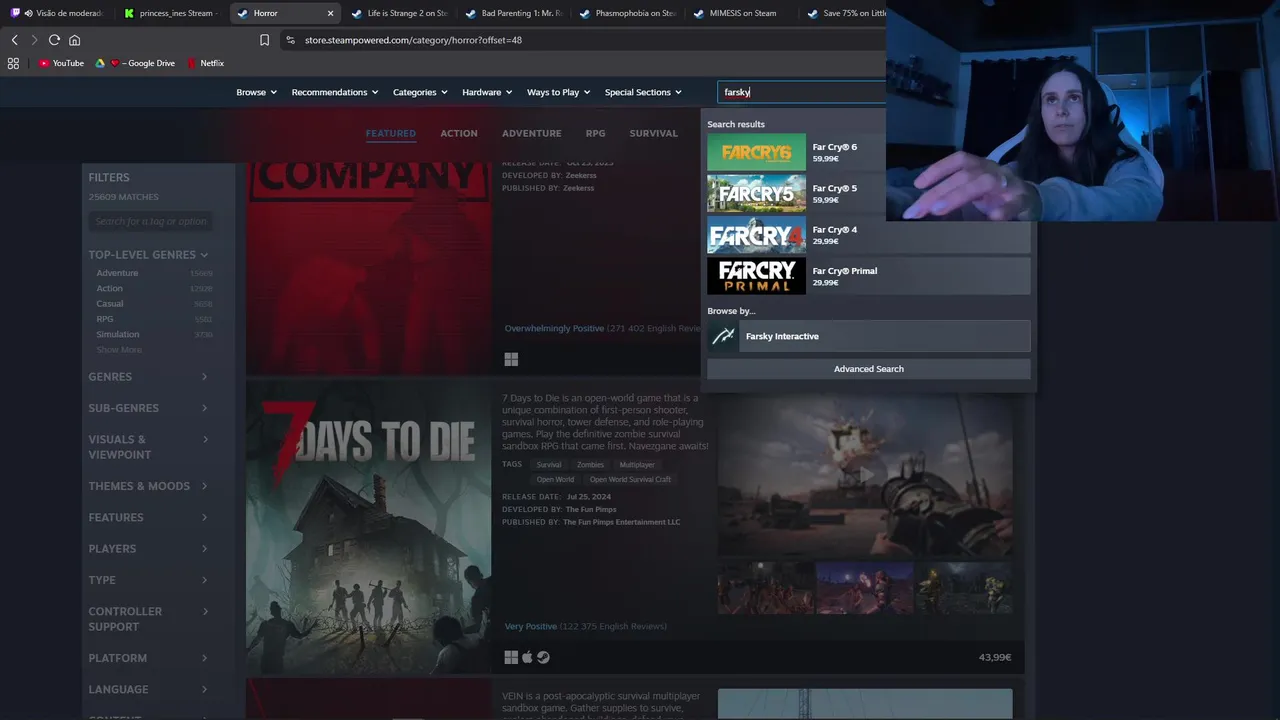Click the SteamOS icon on 7 Days to Die
This screenshot has width=1280, height=720.
(x=543, y=657)
